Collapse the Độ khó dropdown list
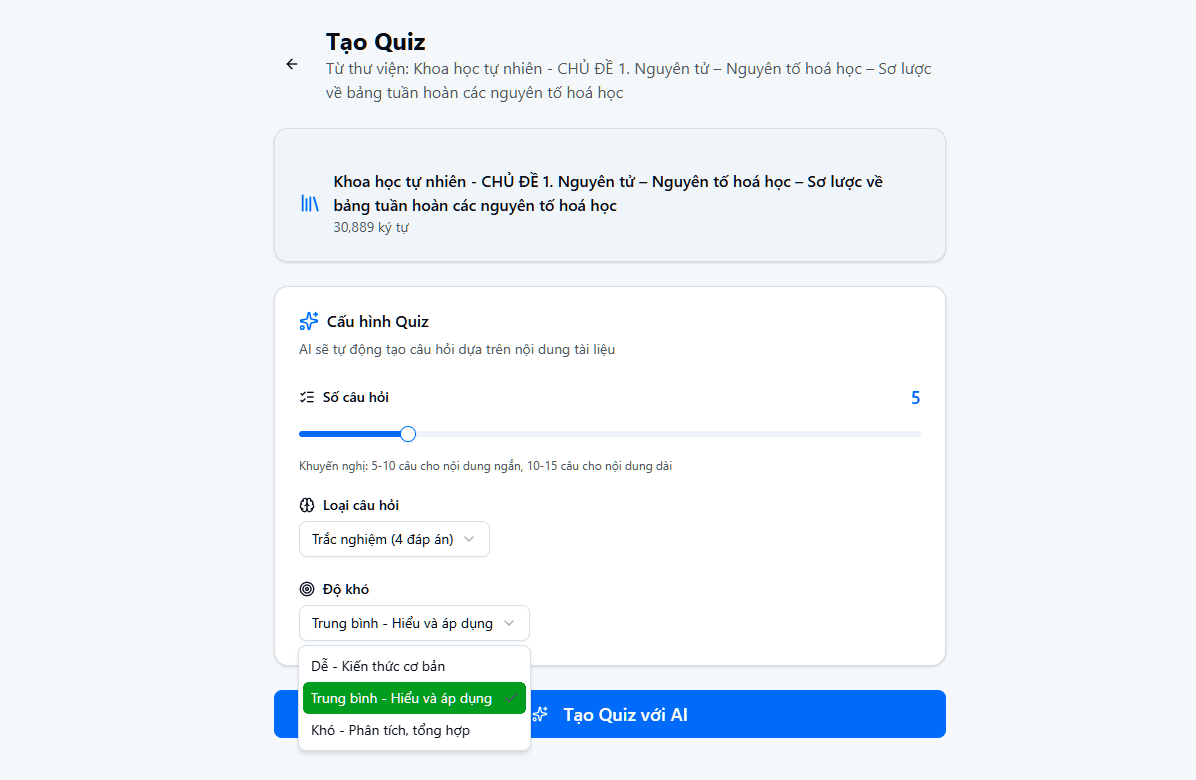Image resolution: width=1196 pixels, height=780 pixels. coord(413,622)
